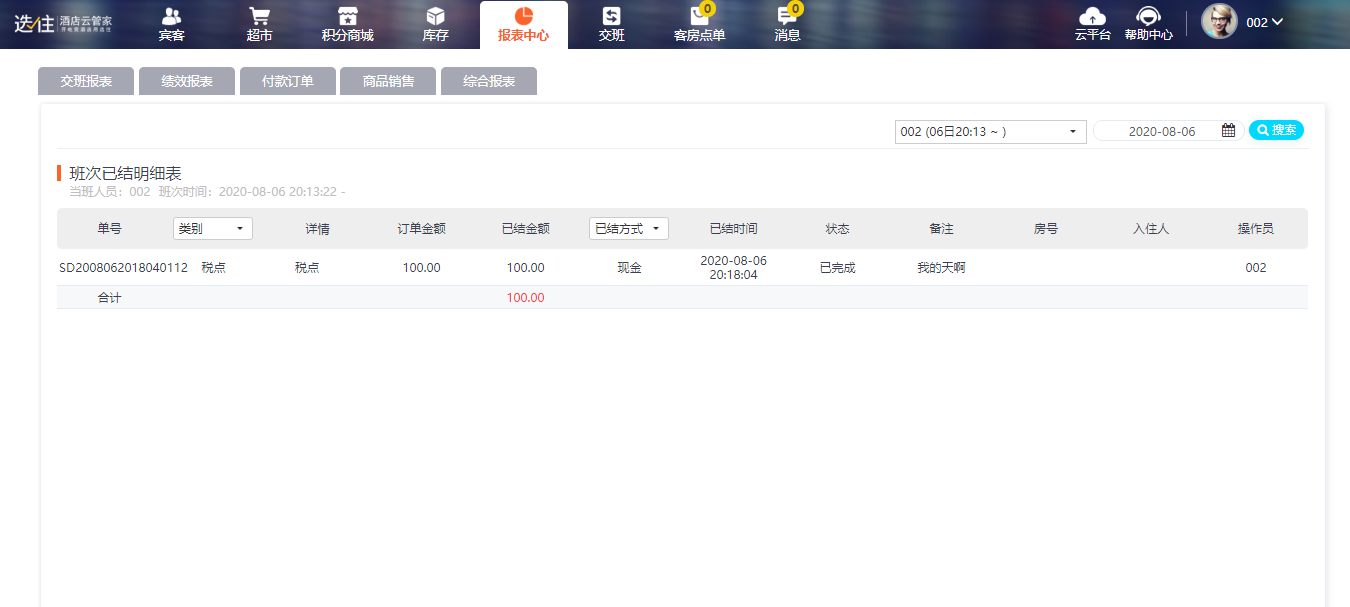The width and height of the screenshot is (1350, 607).
Task: Click the 选住 logo
Action: [63, 22]
